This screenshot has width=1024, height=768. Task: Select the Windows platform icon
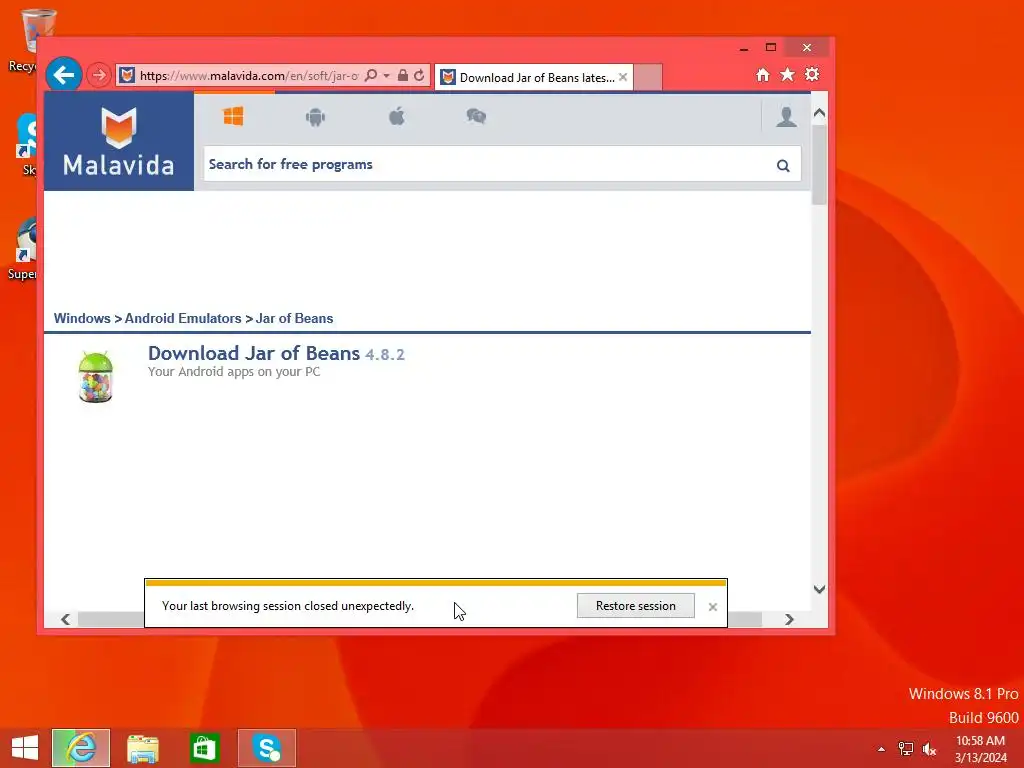233,116
